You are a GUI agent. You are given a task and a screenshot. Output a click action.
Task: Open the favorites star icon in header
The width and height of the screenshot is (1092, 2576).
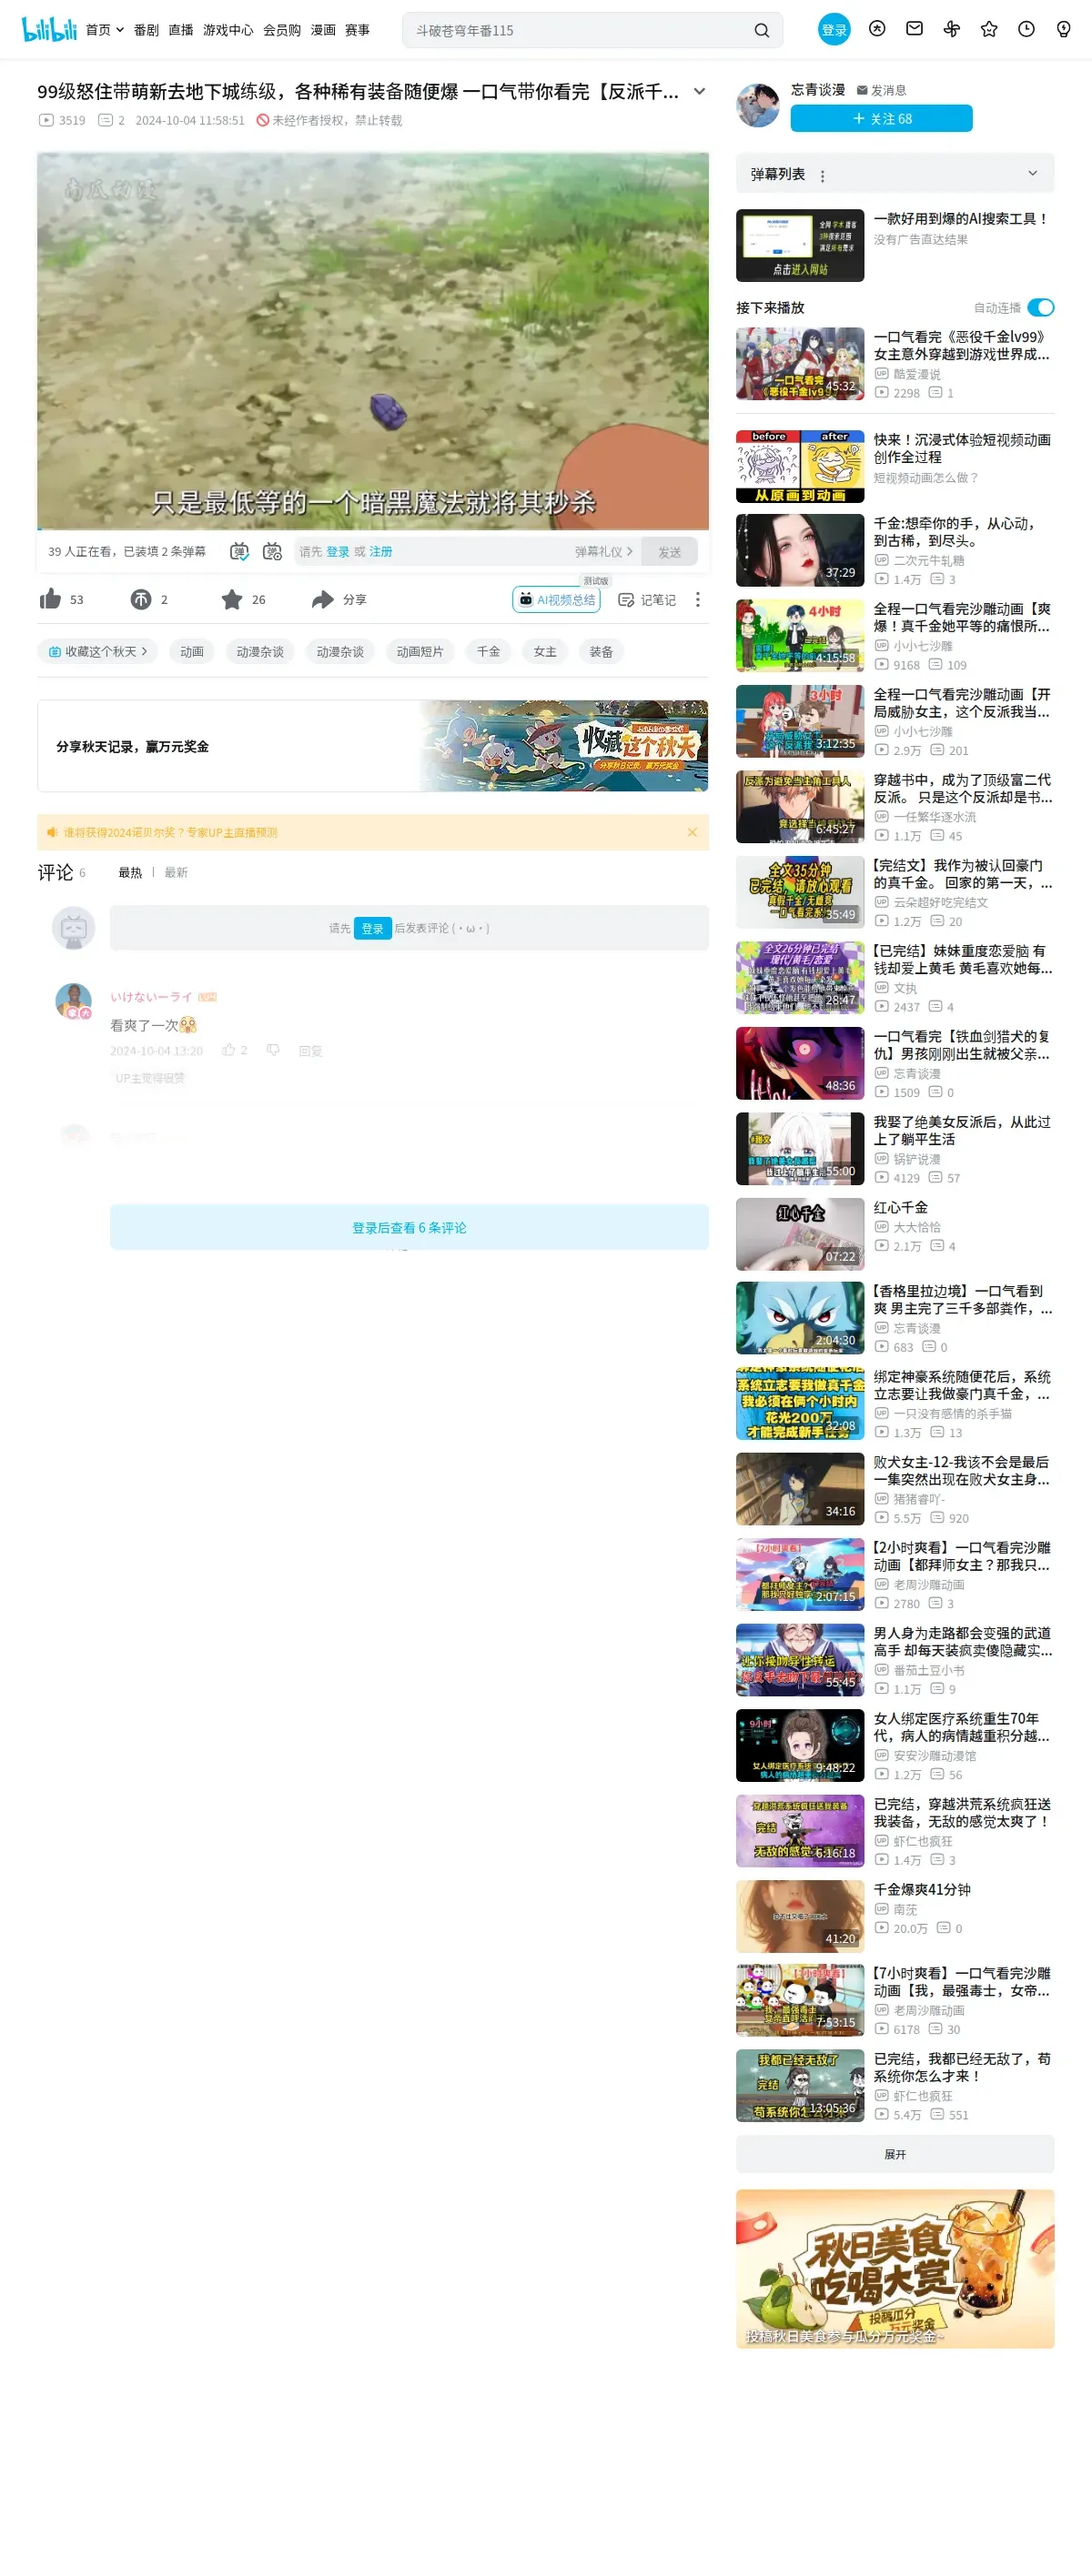[x=989, y=30]
